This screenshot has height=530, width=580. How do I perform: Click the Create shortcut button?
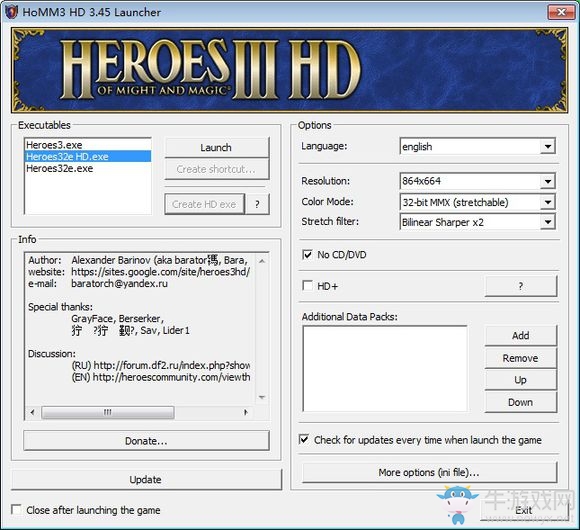point(216,169)
